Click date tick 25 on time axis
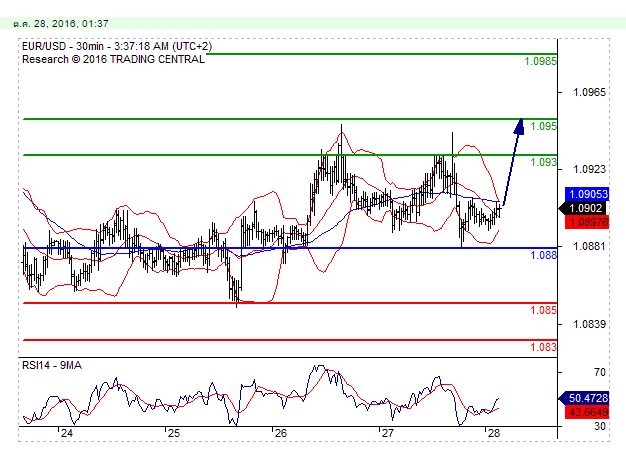The height and width of the screenshot is (473, 626). coord(174,433)
